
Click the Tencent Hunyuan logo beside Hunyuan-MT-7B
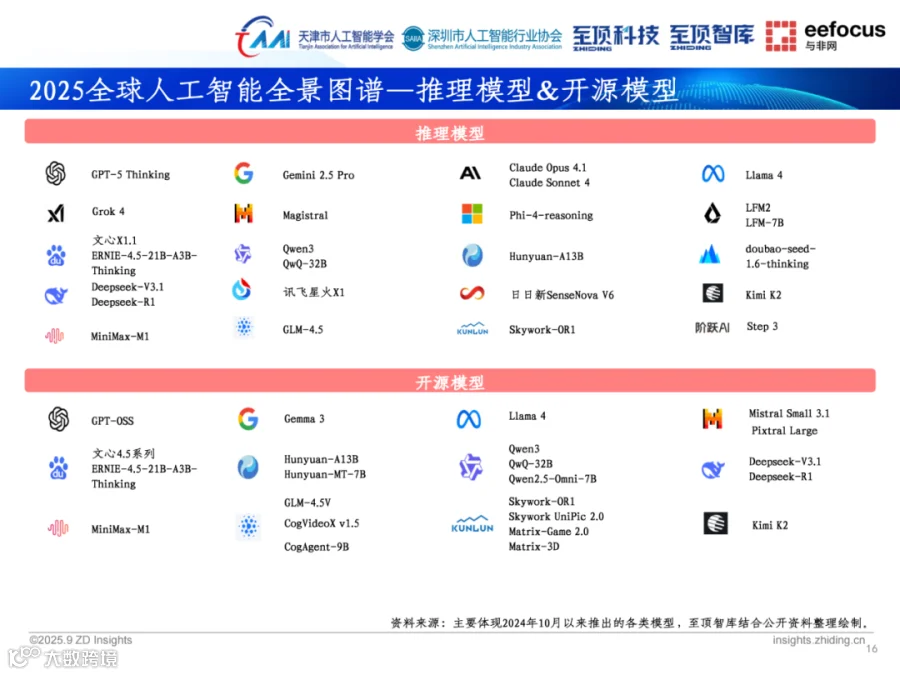(248, 467)
